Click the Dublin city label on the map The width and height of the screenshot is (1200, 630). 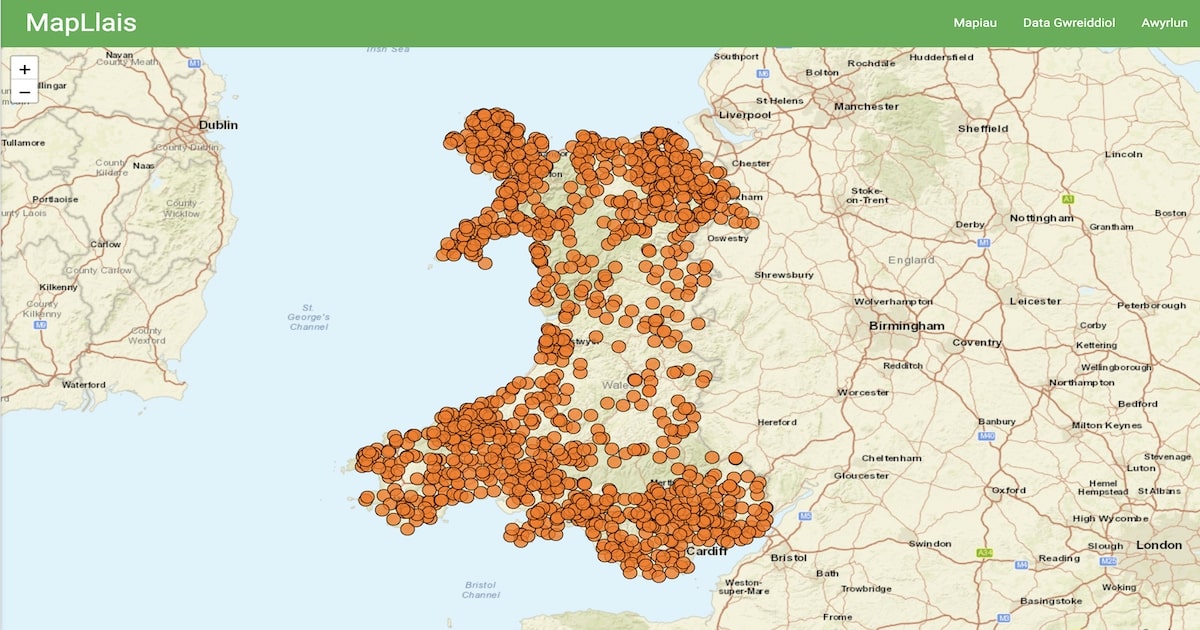[218, 125]
